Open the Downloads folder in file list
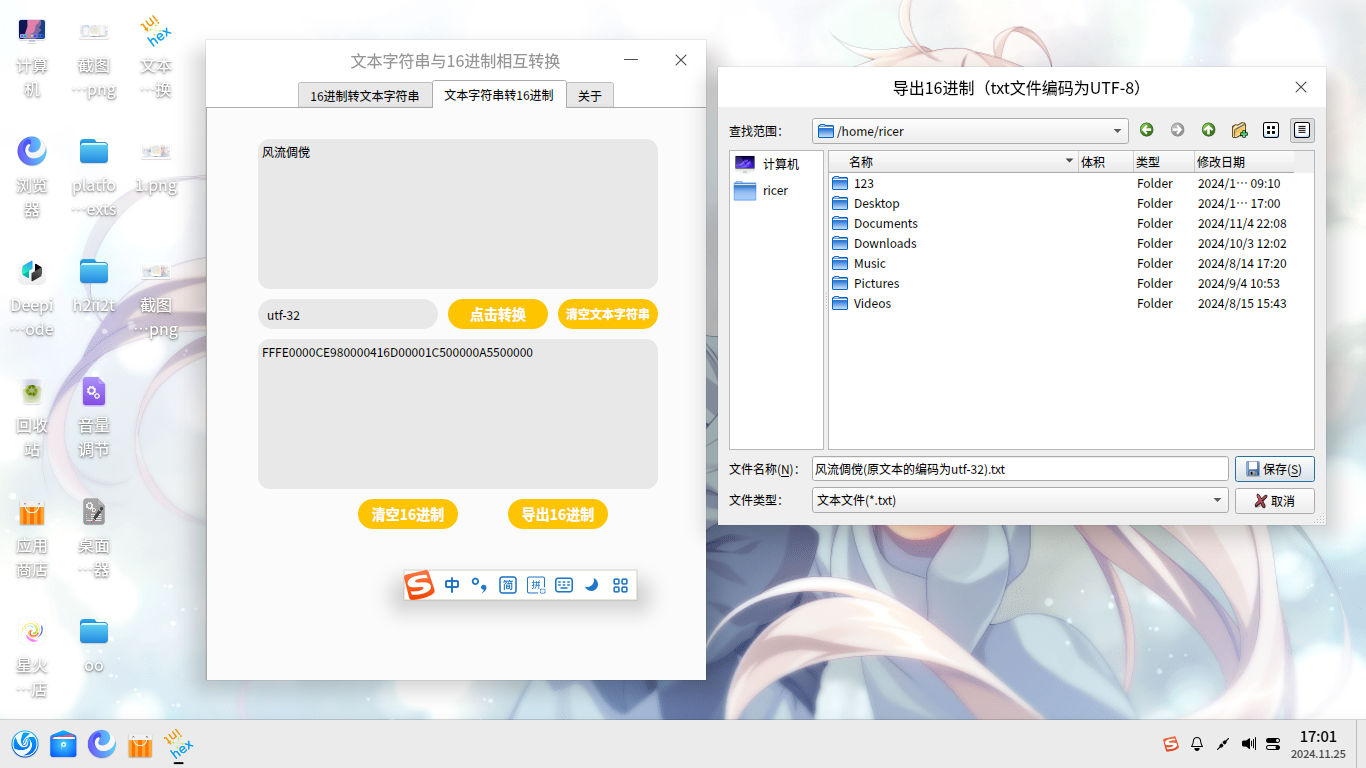 pyautogui.click(x=884, y=243)
